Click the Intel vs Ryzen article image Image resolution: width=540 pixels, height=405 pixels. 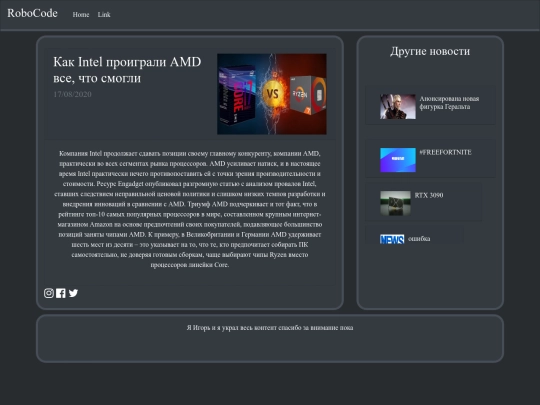click(x=272, y=94)
